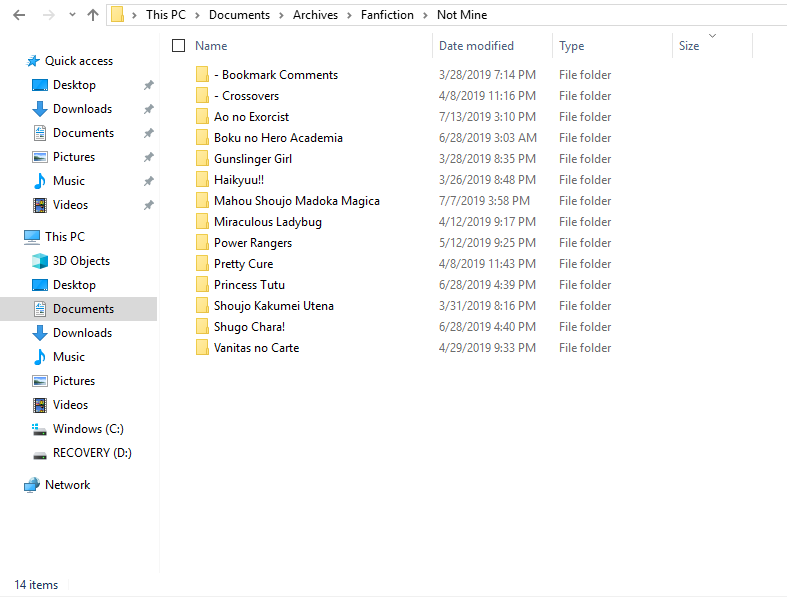Navigate to This PC in breadcrumb
Image resolution: width=787 pixels, height=597 pixels.
[x=166, y=15]
